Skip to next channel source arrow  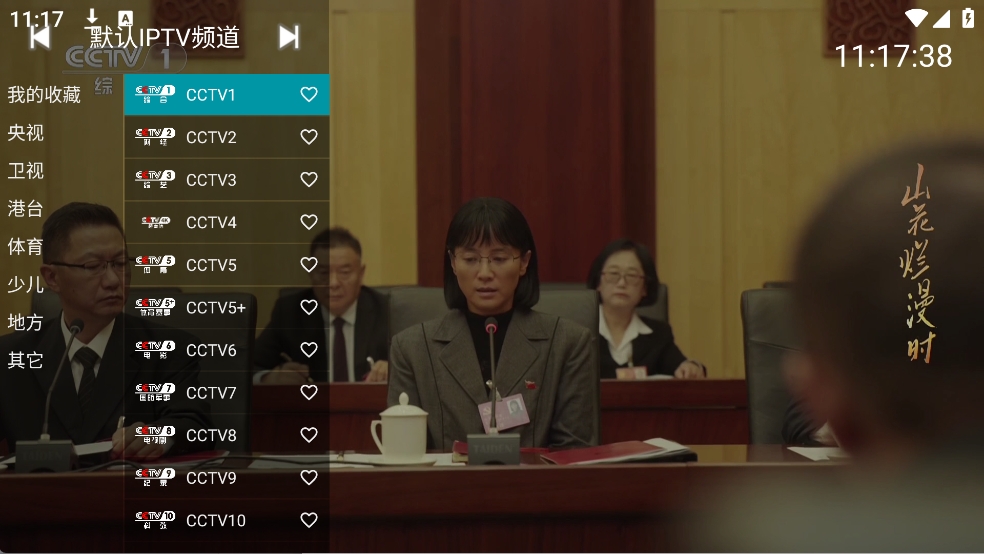(289, 38)
